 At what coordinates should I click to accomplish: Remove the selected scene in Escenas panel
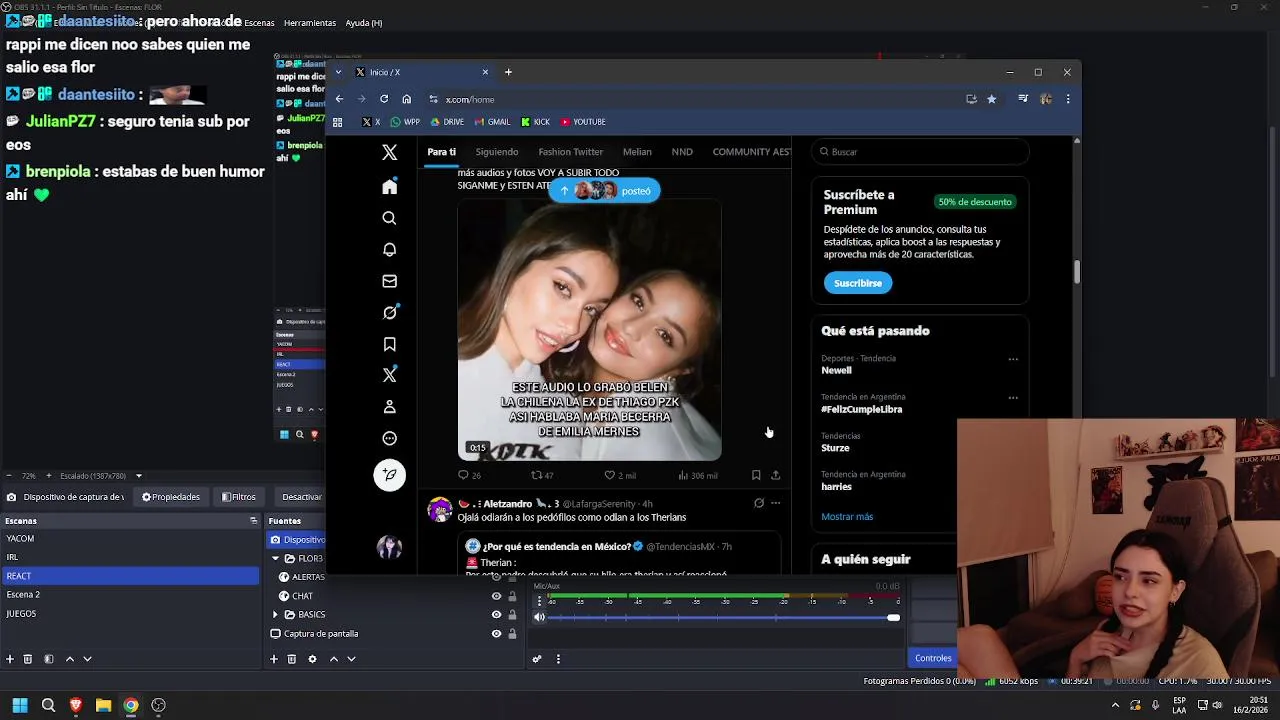coord(28,659)
